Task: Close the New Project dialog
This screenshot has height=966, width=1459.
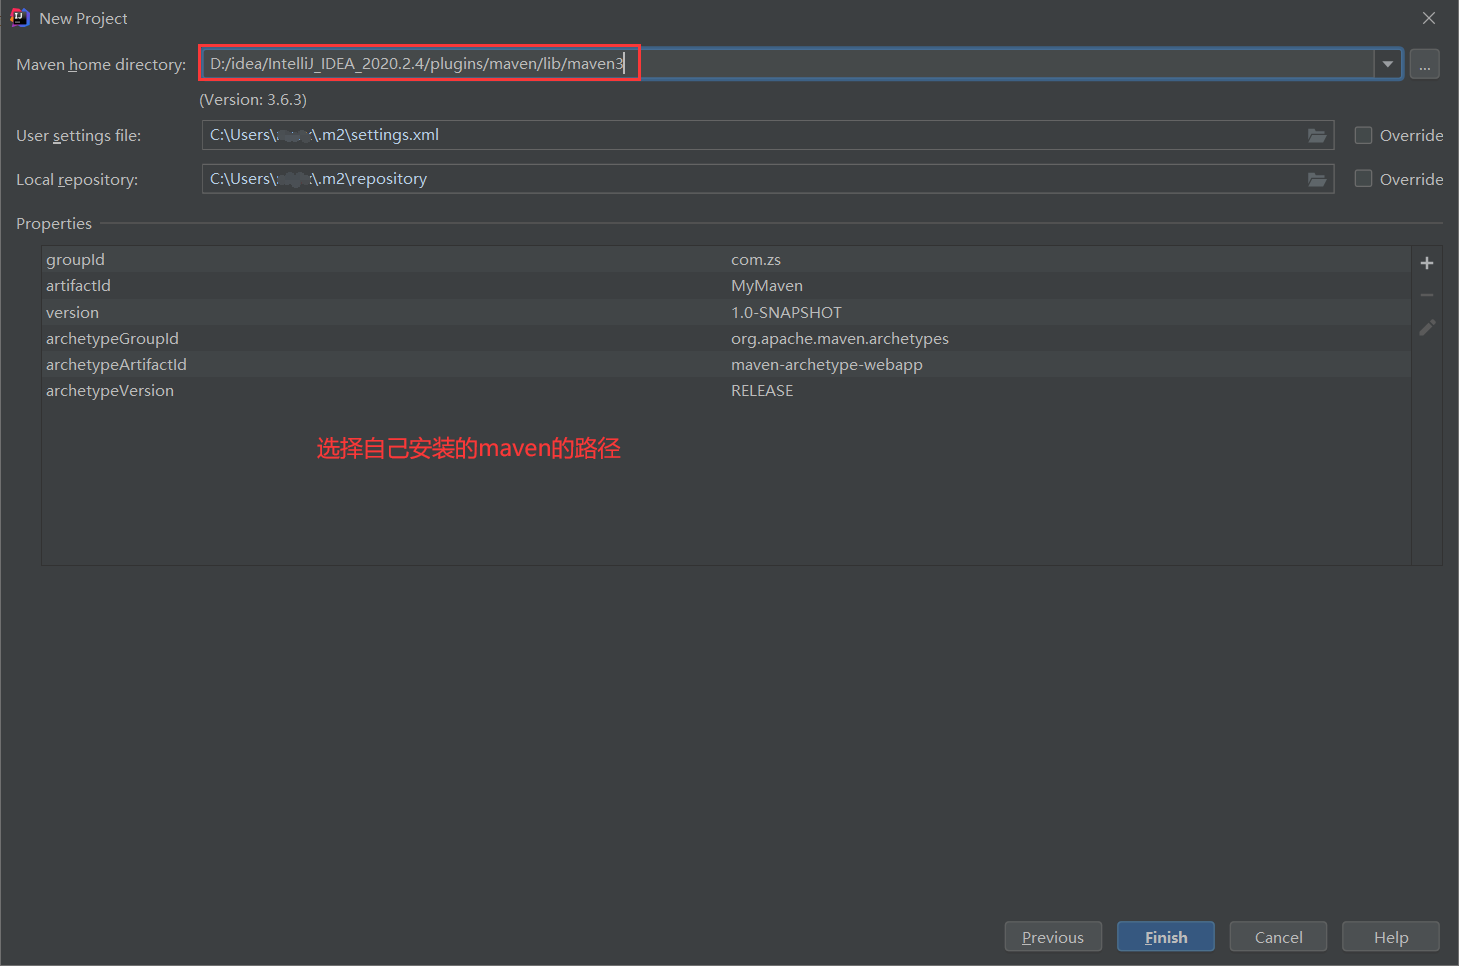Action: coord(1429,18)
